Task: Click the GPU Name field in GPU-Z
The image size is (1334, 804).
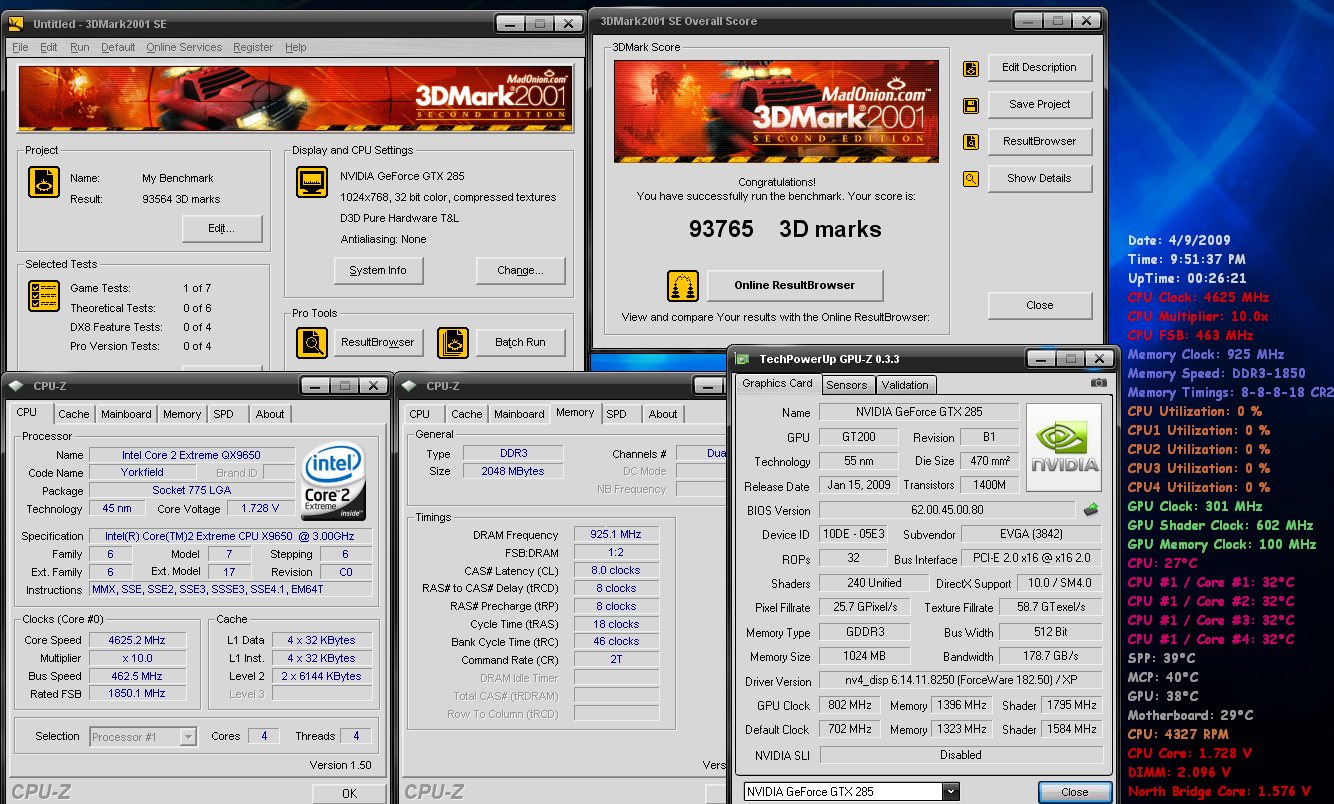Action: (x=919, y=413)
